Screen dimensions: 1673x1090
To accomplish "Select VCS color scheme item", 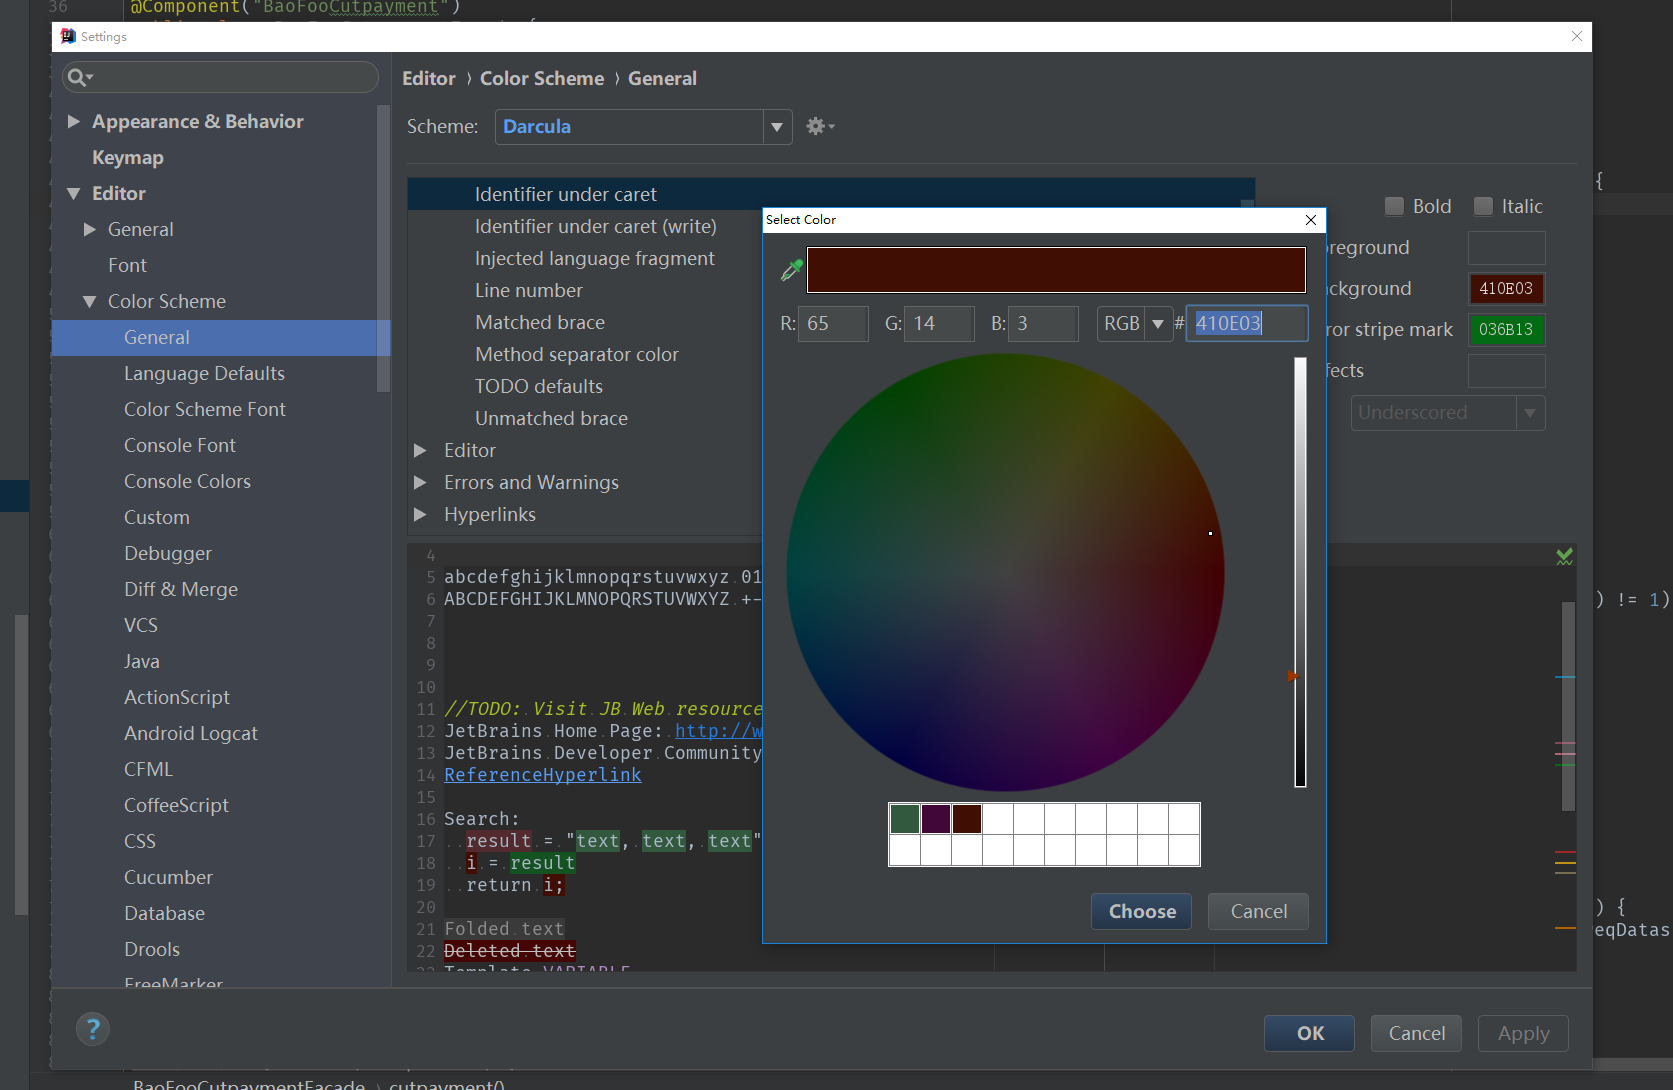I will (141, 625).
